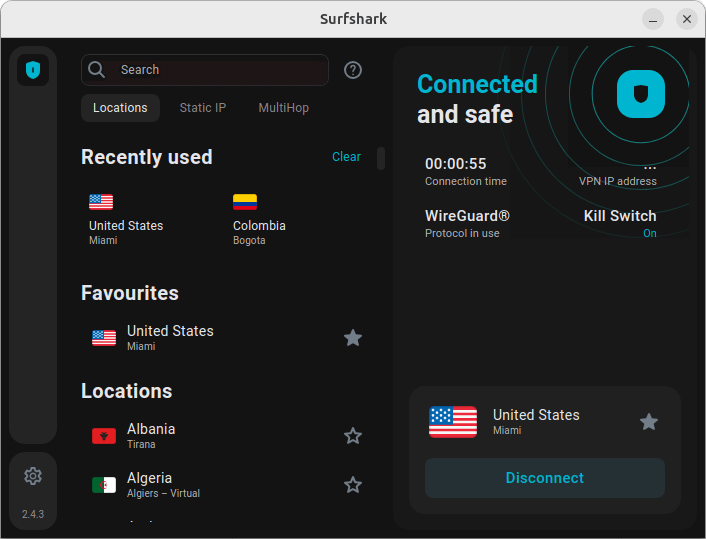
Task: Close the Surfshark window
Action: 687,19
